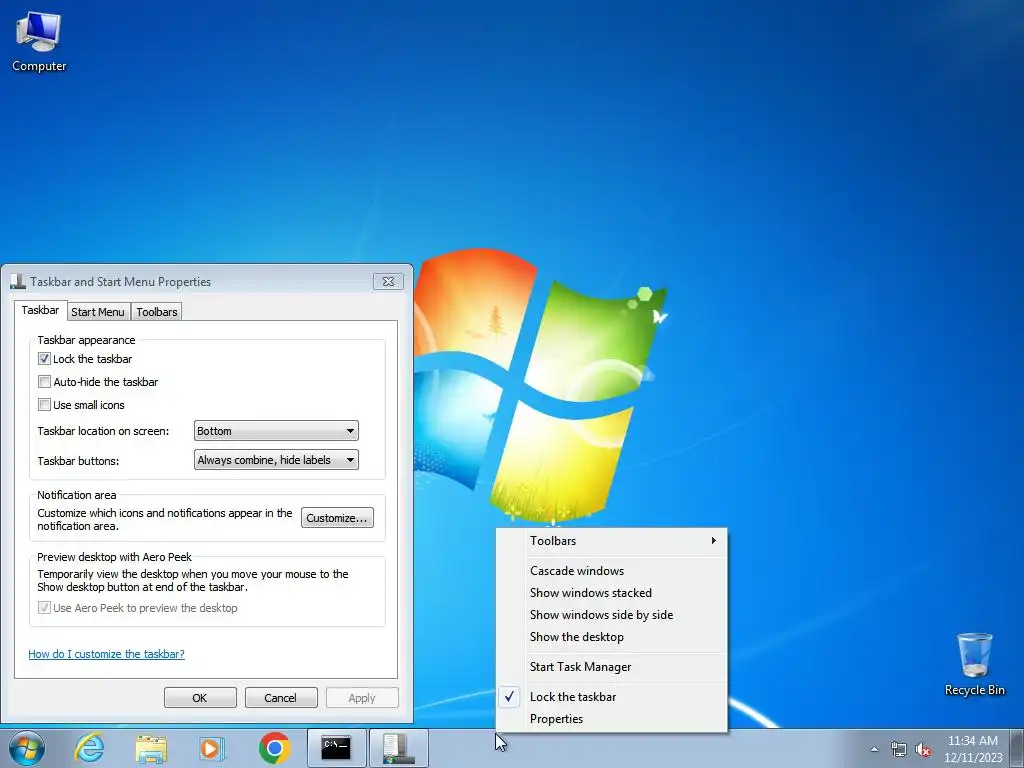Open the Computer desktop icon
Viewport: 1024px width, 768px height.
tap(39, 42)
